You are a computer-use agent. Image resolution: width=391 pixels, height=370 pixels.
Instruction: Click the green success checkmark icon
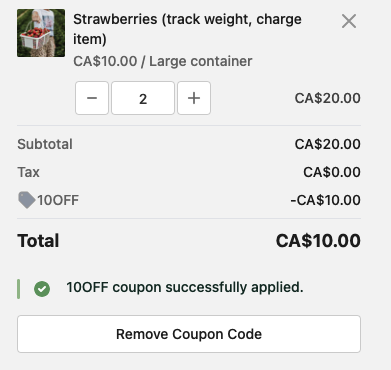click(x=42, y=289)
